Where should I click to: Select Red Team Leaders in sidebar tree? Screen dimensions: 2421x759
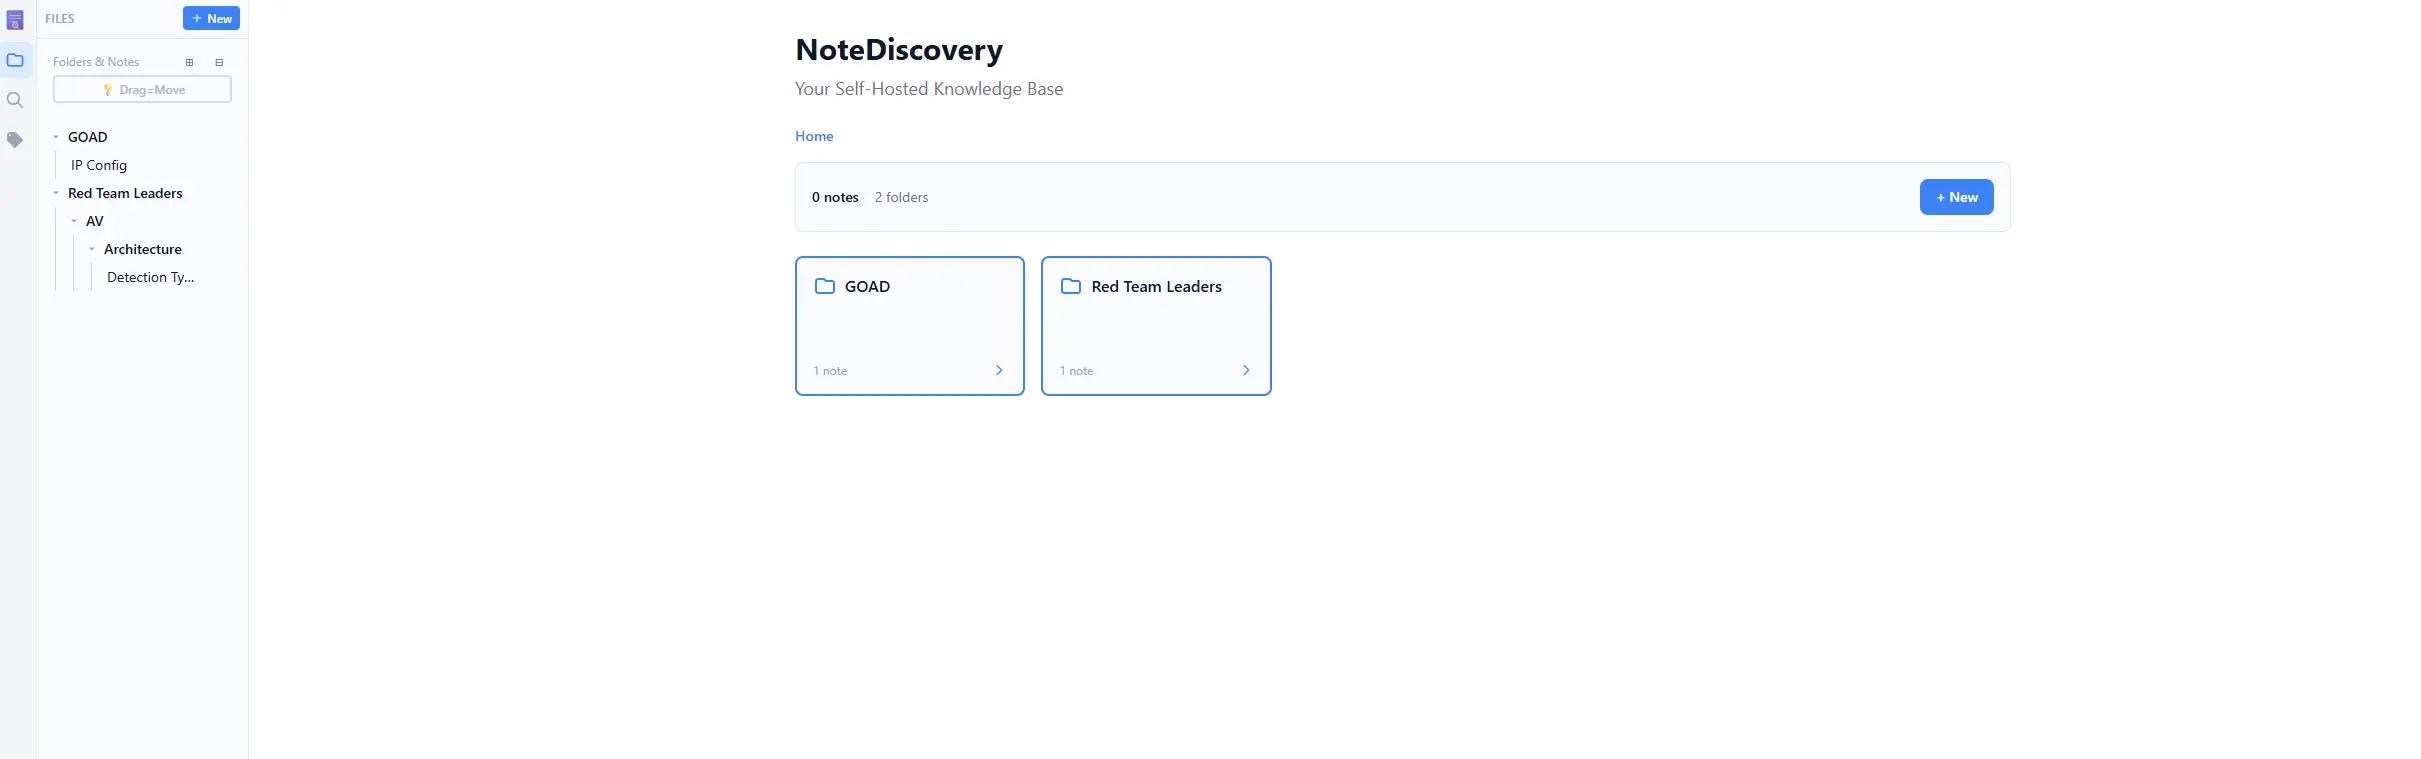(125, 193)
